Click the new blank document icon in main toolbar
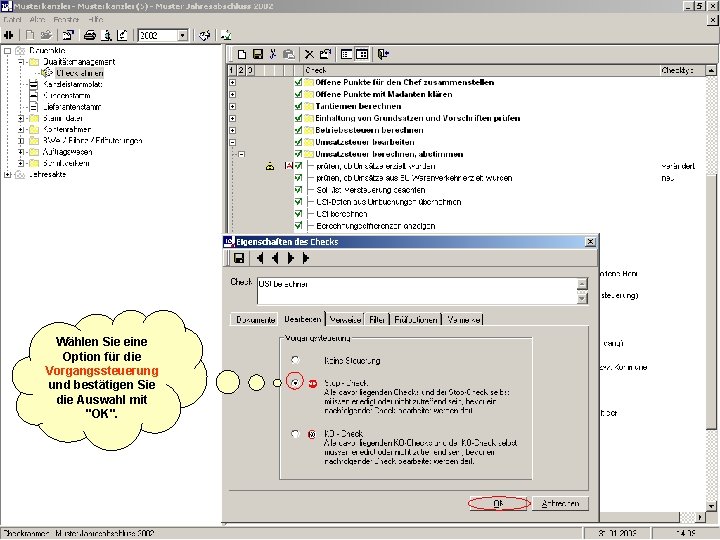This screenshot has width=720, height=540. pyautogui.click(x=30, y=35)
